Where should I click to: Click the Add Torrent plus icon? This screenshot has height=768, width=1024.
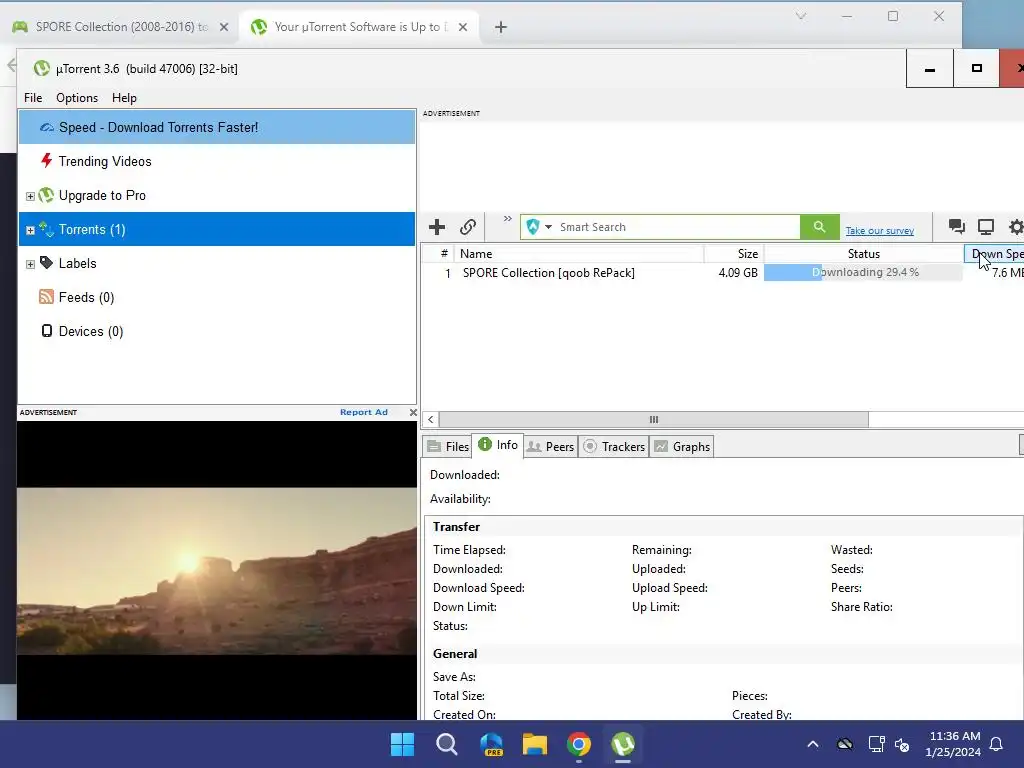tap(437, 227)
